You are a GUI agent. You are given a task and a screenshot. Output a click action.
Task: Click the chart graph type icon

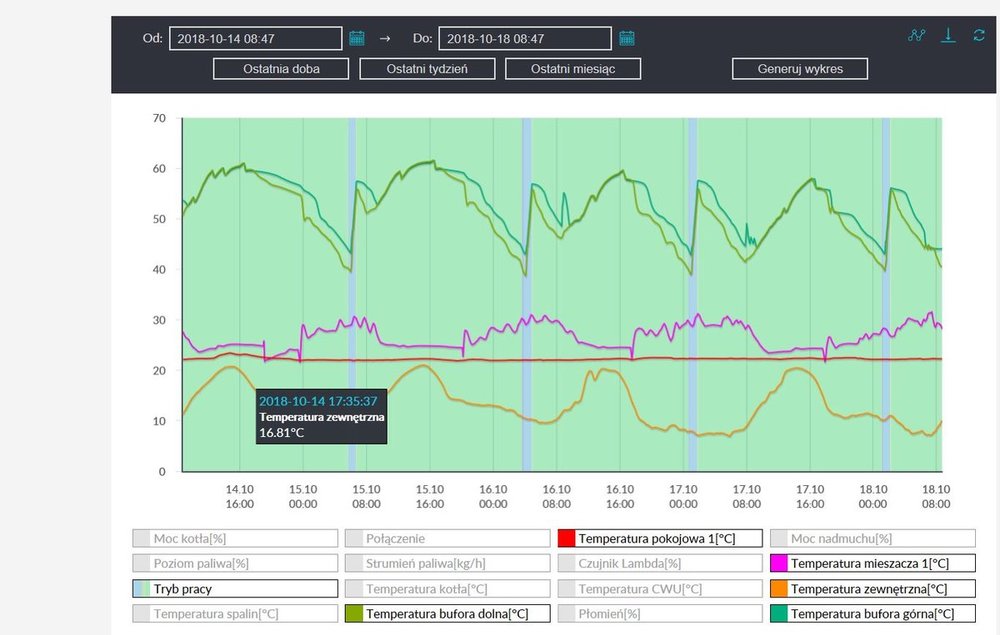(916, 35)
